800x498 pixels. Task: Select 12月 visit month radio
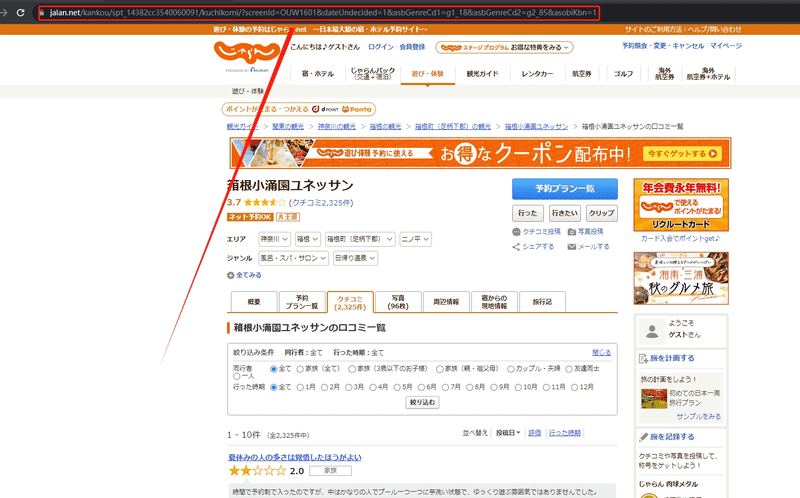pos(574,388)
